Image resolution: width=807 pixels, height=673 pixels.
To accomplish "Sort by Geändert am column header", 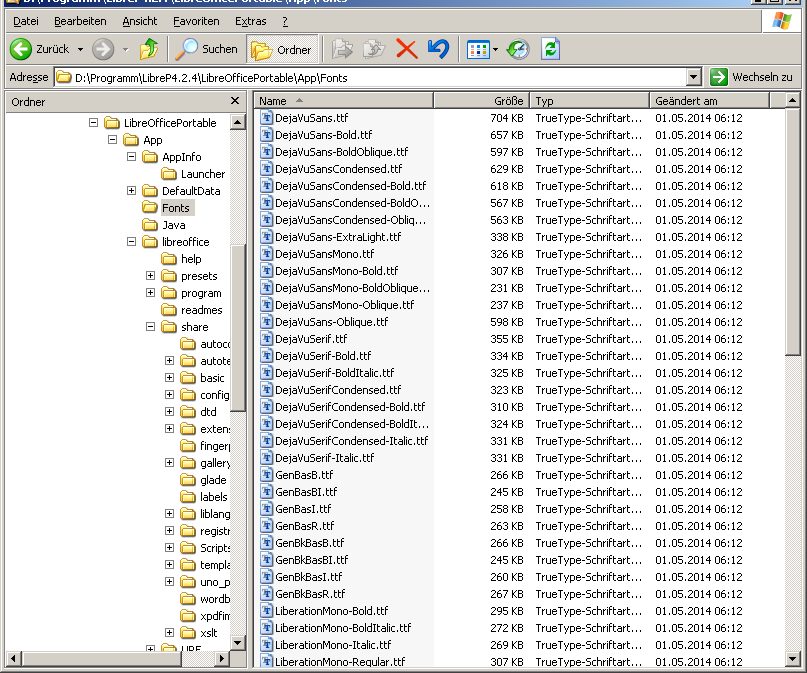I will tap(709, 101).
